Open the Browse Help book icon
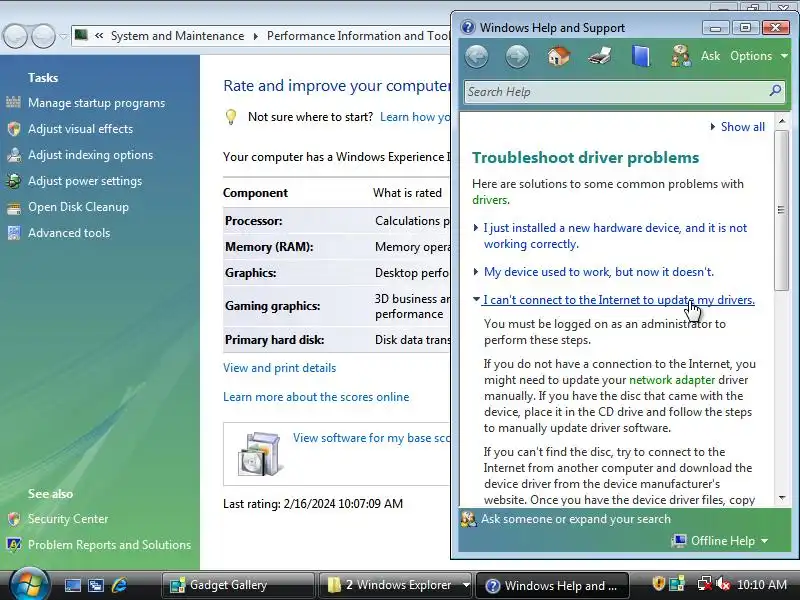The height and width of the screenshot is (600, 800). pos(641,56)
